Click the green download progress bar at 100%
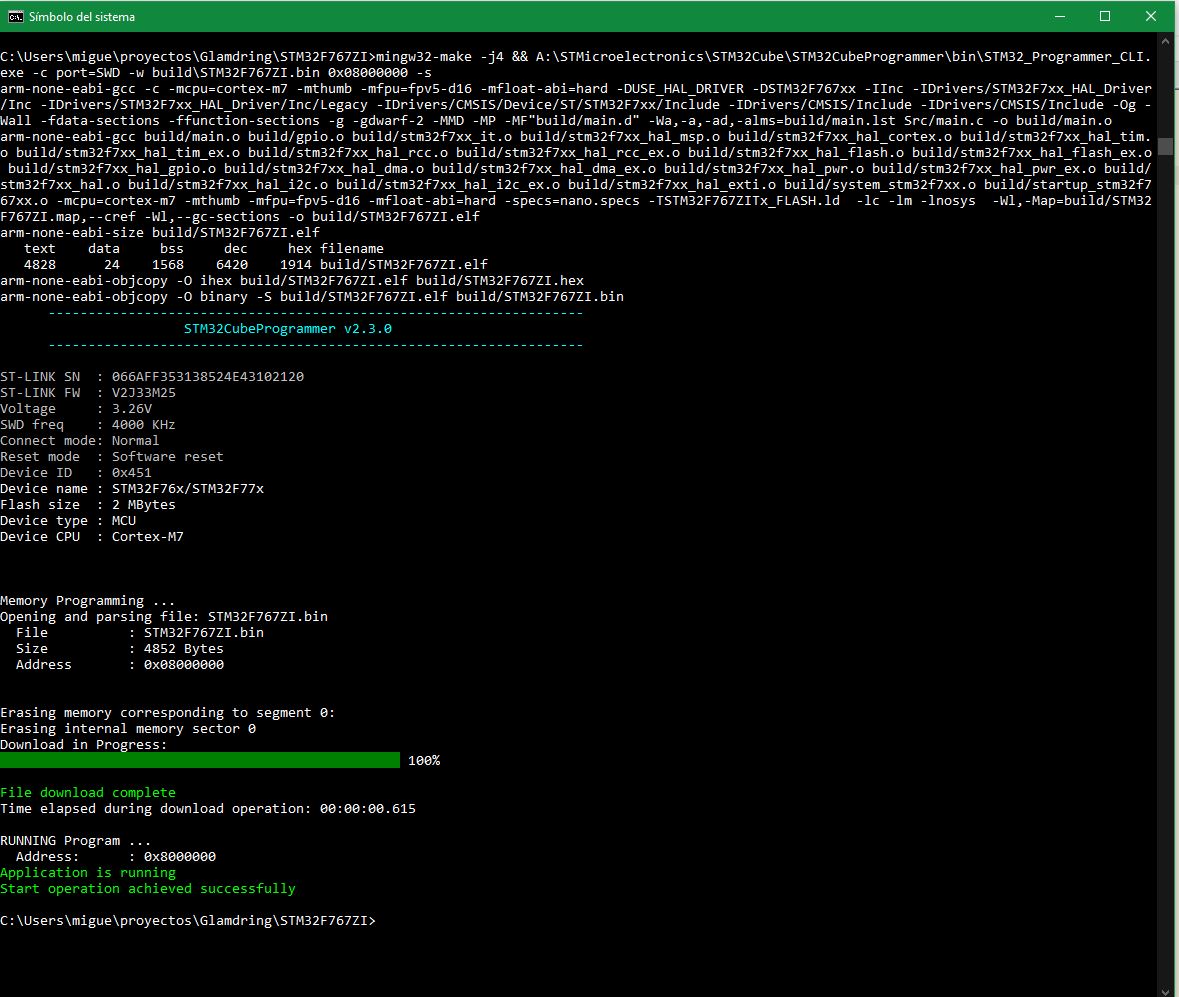The width and height of the screenshot is (1179, 997). click(200, 760)
